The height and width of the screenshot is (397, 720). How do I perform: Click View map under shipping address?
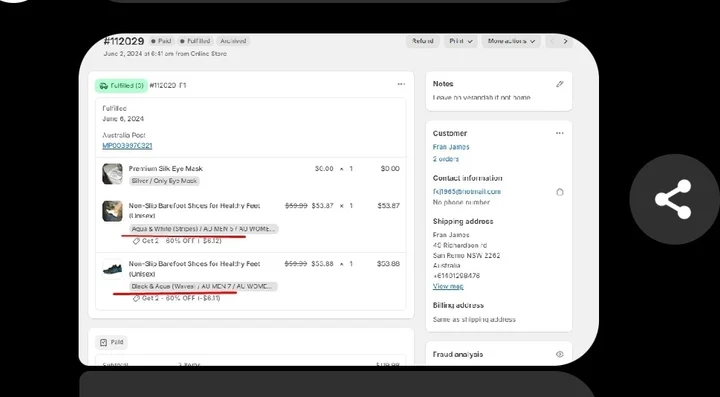(x=448, y=286)
